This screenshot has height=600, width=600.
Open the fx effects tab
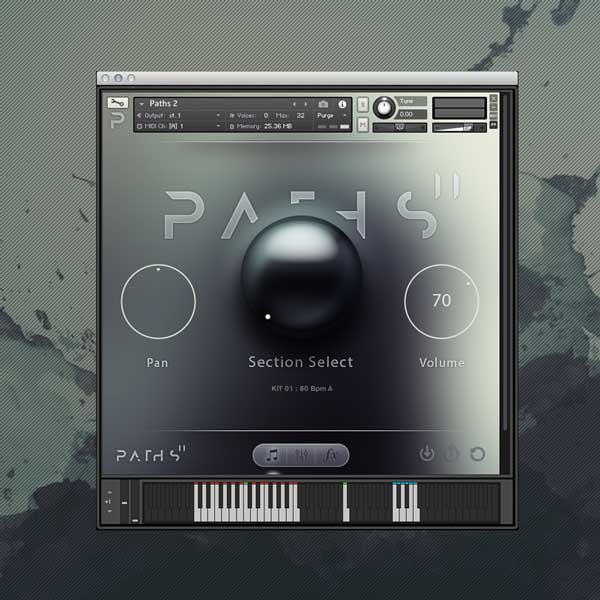tap(331, 455)
